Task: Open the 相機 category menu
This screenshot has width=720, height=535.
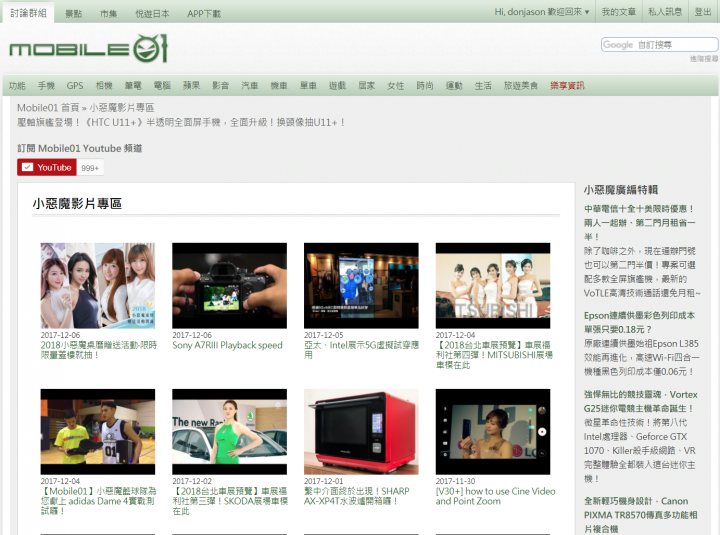Action: pyautogui.click(x=104, y=85)
